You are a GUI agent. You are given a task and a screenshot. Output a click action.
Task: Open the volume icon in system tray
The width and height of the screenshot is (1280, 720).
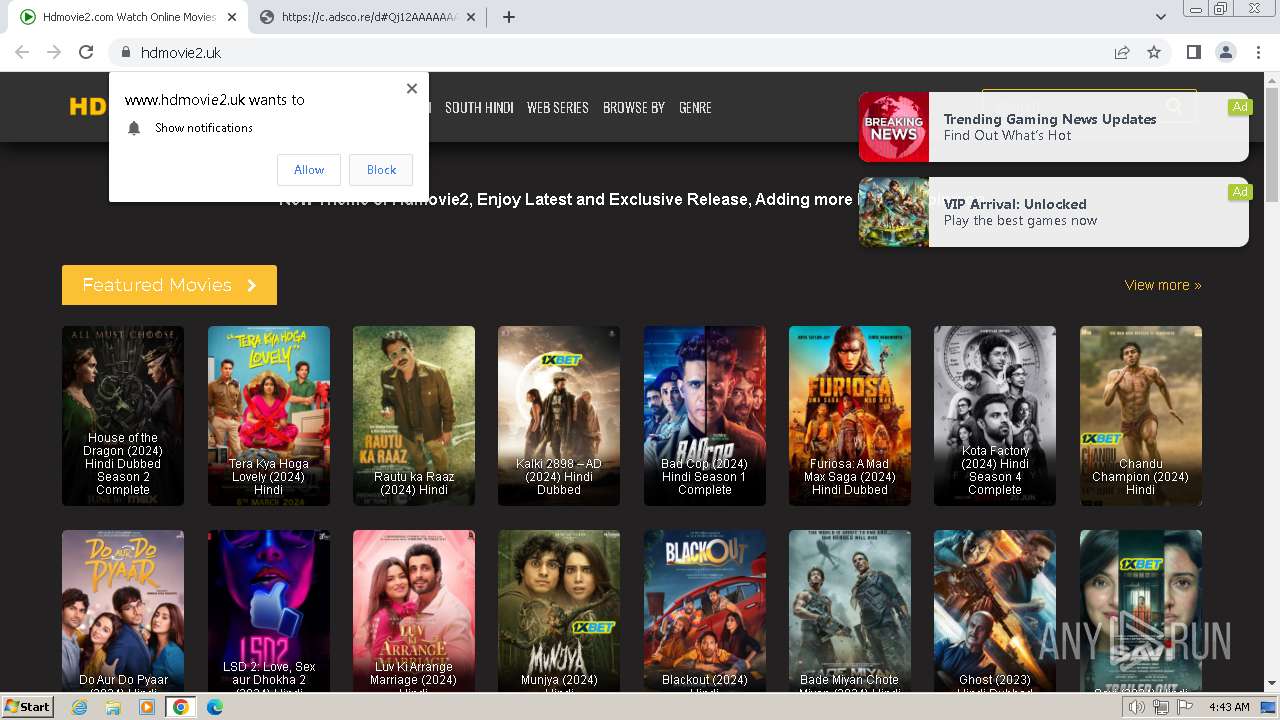click(x=1137, y=707)
